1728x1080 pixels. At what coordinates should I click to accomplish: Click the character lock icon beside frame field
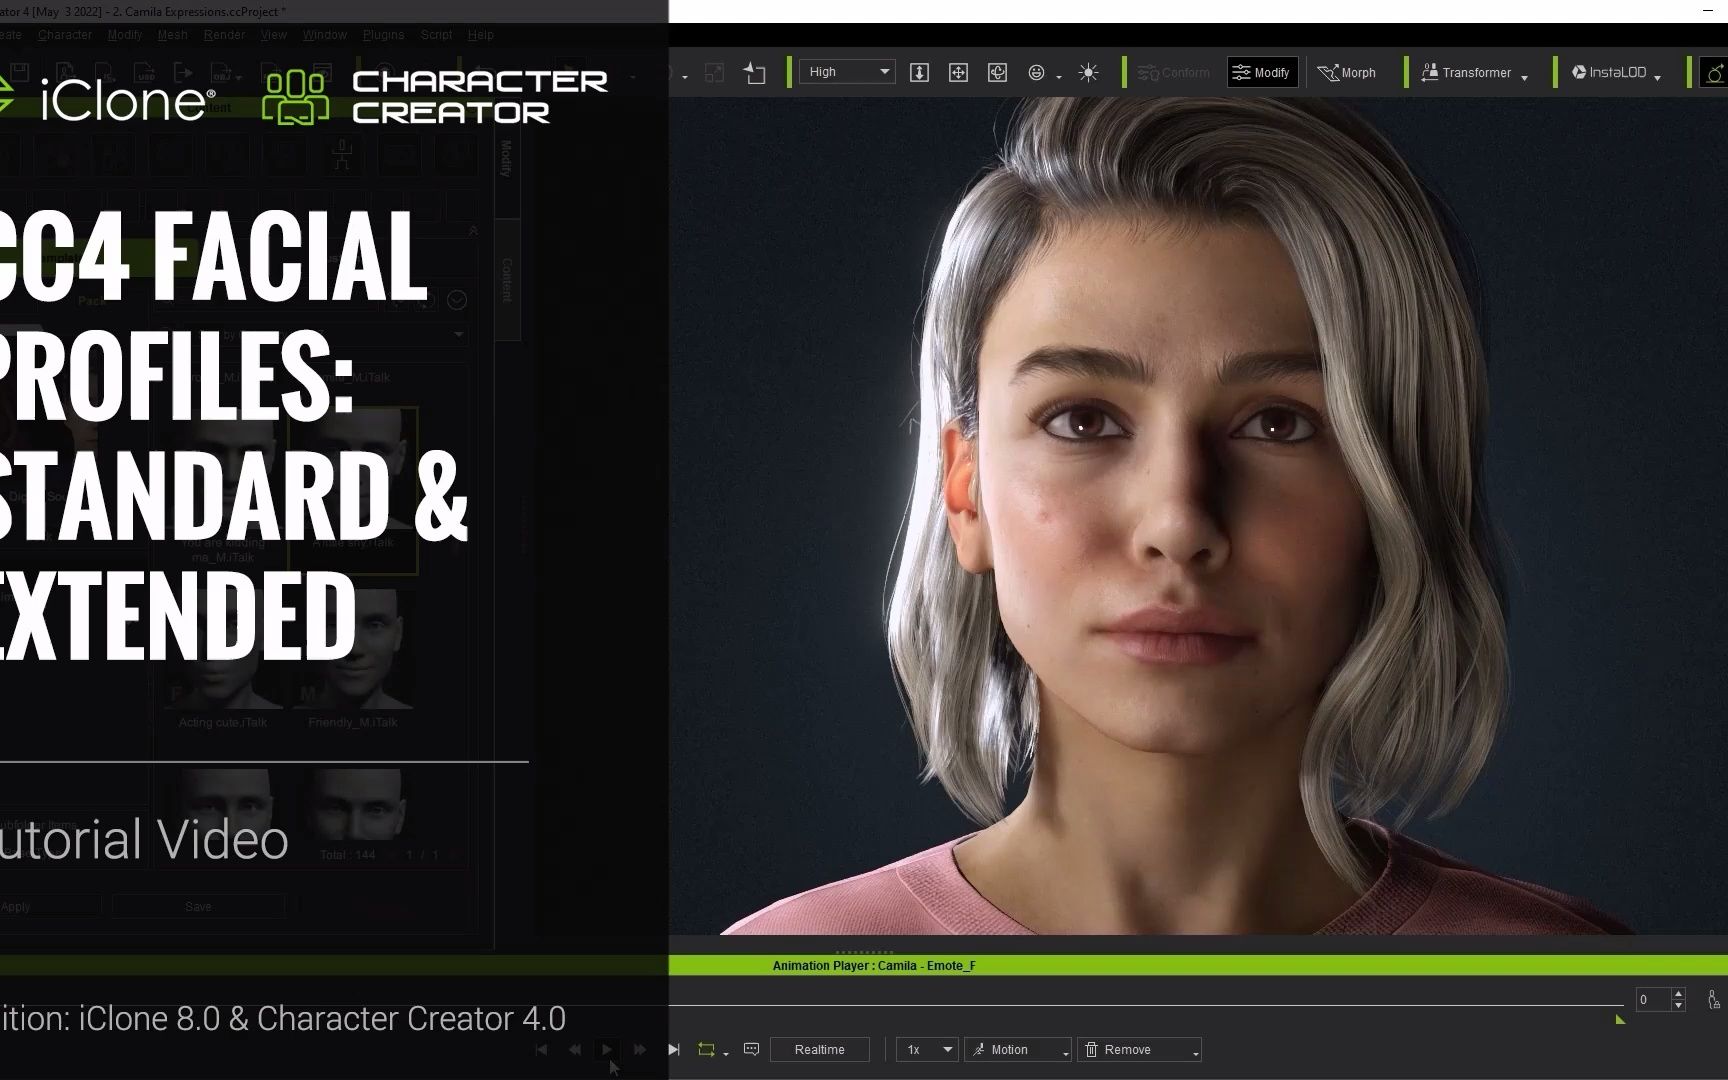pos(1713,999)
